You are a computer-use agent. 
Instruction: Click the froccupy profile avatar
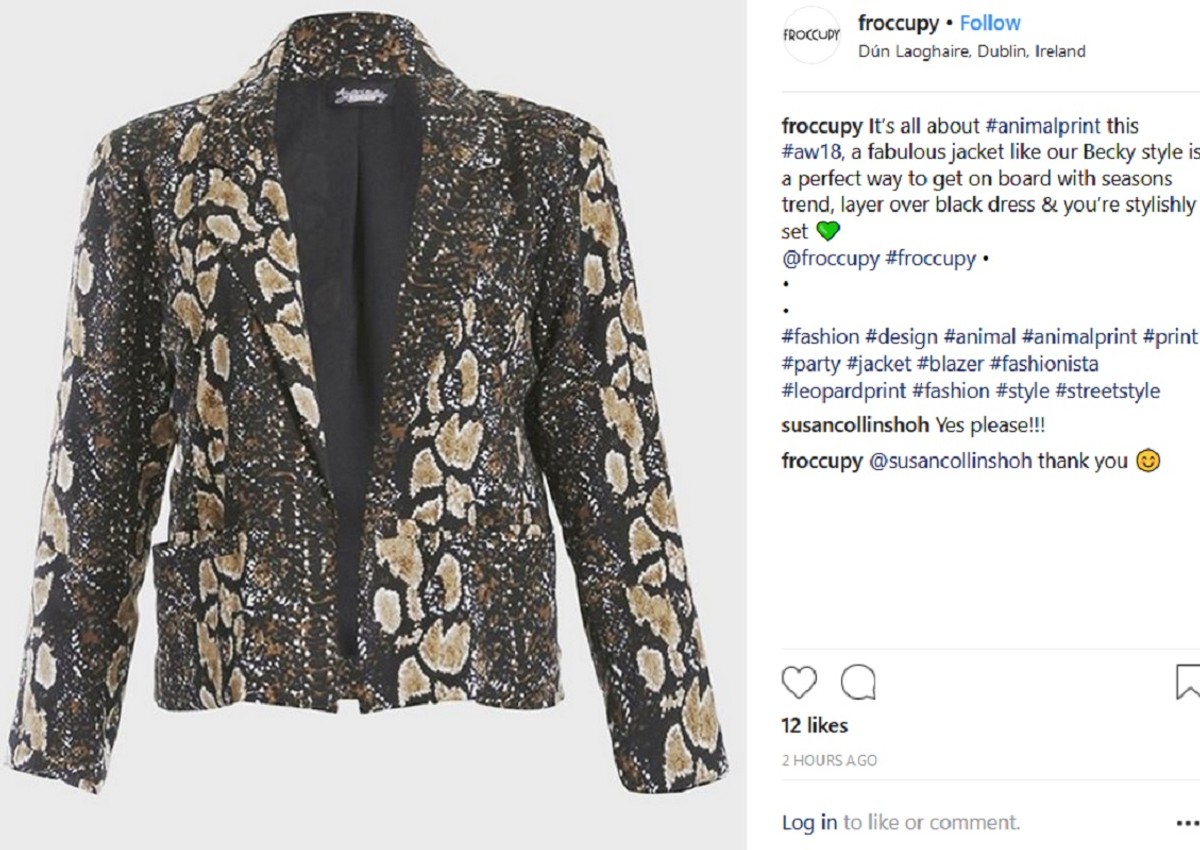click(811, 35)
